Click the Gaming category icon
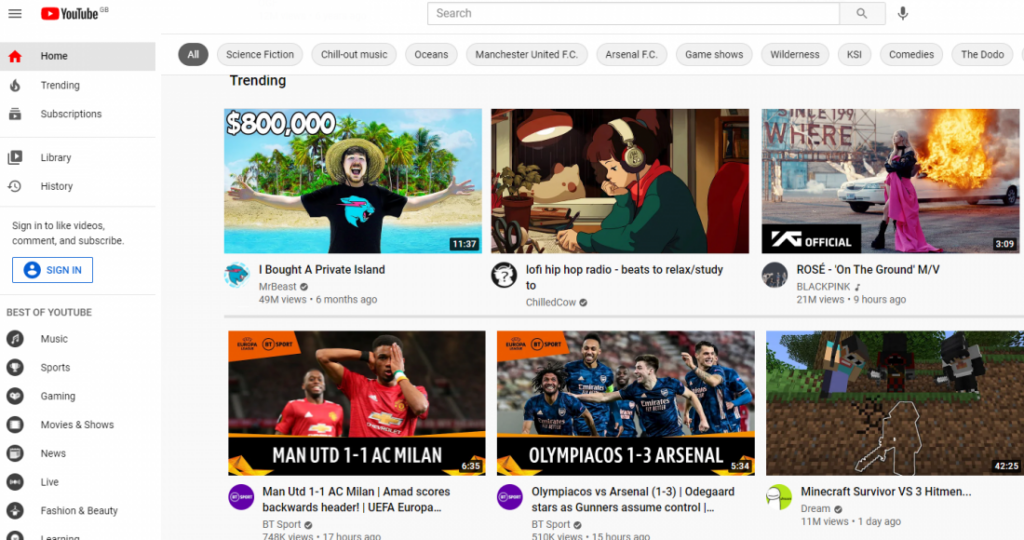Image resolution: width=1024 pixels, height=540 pixels. coord(15,396)
